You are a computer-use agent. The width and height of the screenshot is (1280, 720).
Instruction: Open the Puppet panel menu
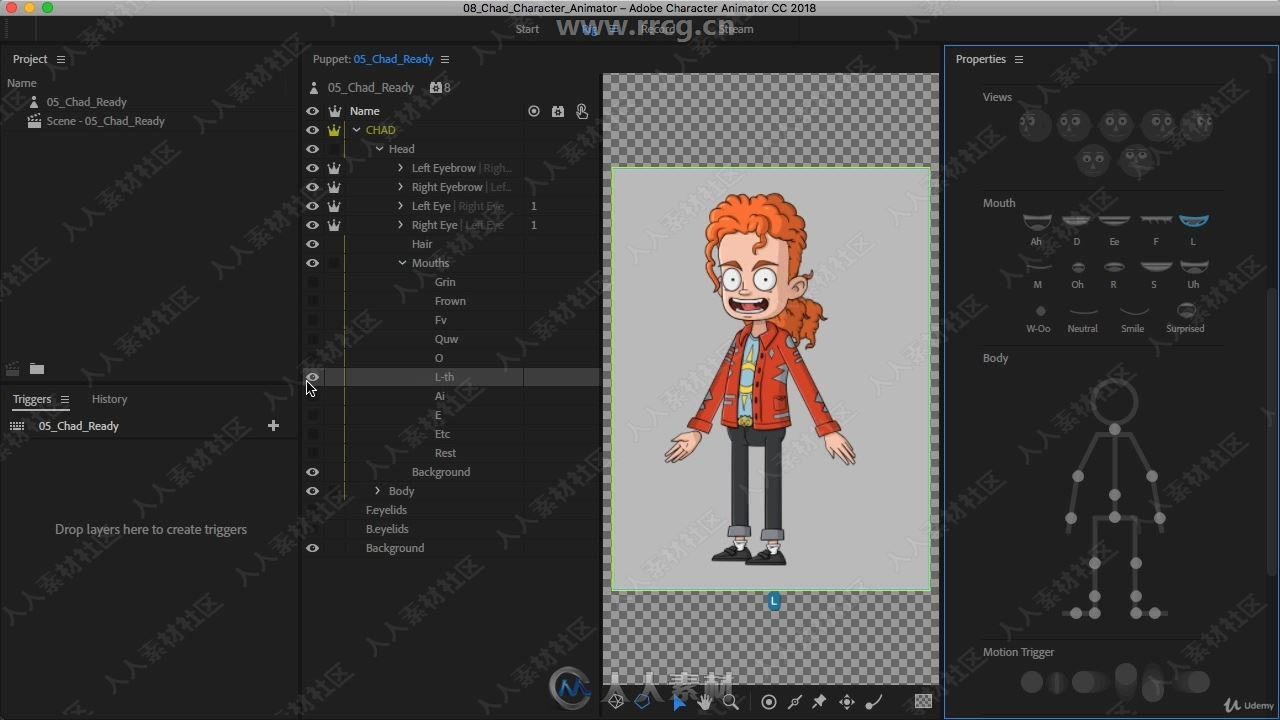pos(445,59)
